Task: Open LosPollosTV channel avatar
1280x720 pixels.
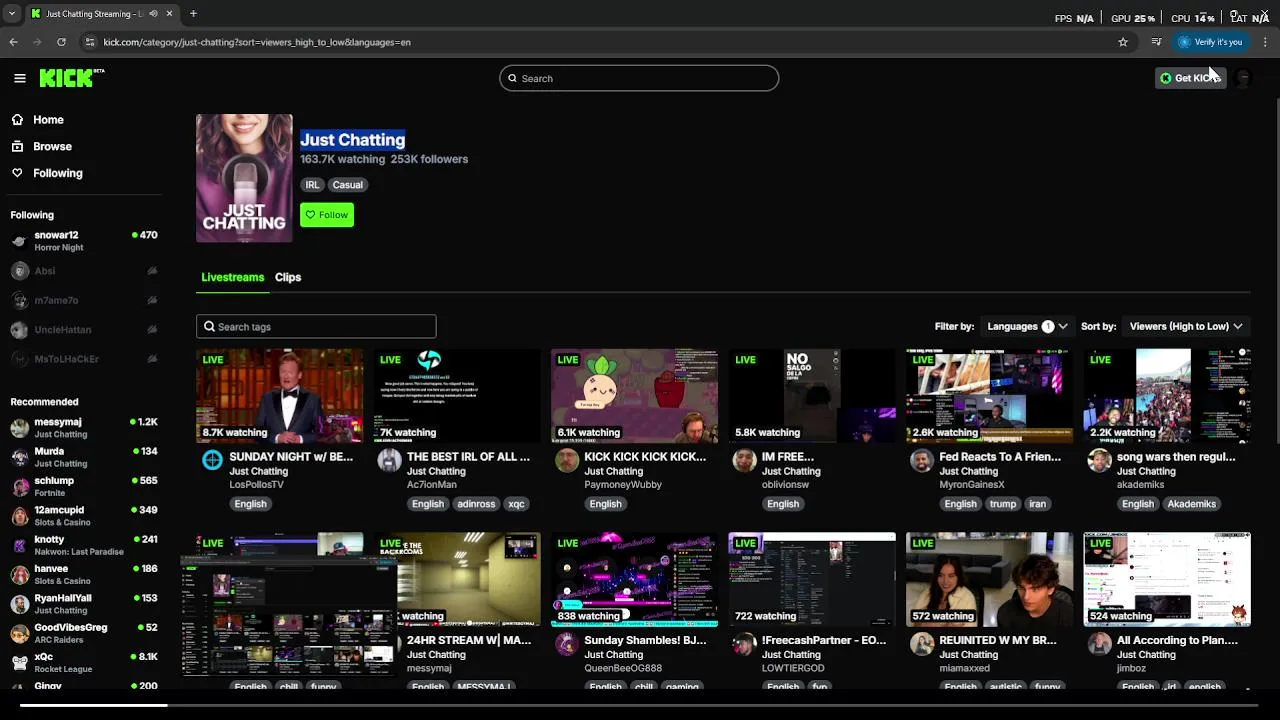Action: pos(212,460)
